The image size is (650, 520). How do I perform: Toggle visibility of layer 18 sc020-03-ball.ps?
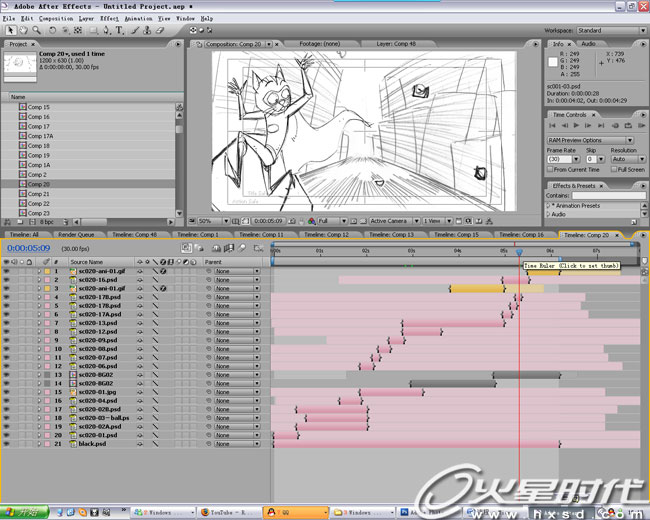[6, 418]
